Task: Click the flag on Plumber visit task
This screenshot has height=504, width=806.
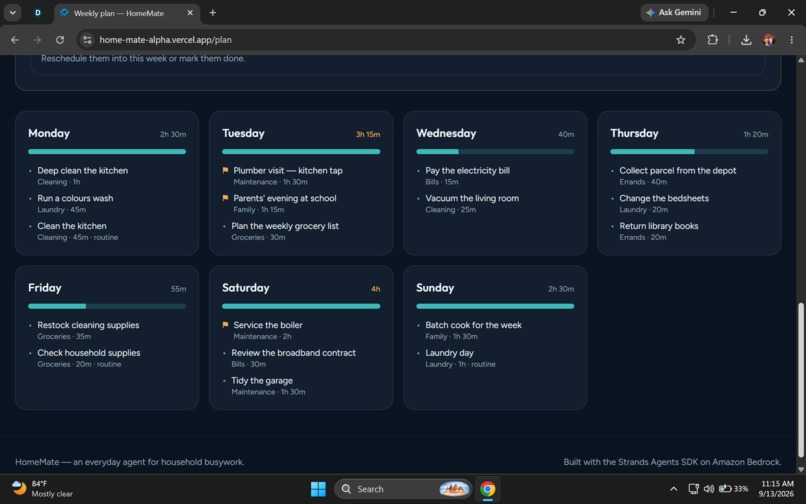Action: (225, 170)
